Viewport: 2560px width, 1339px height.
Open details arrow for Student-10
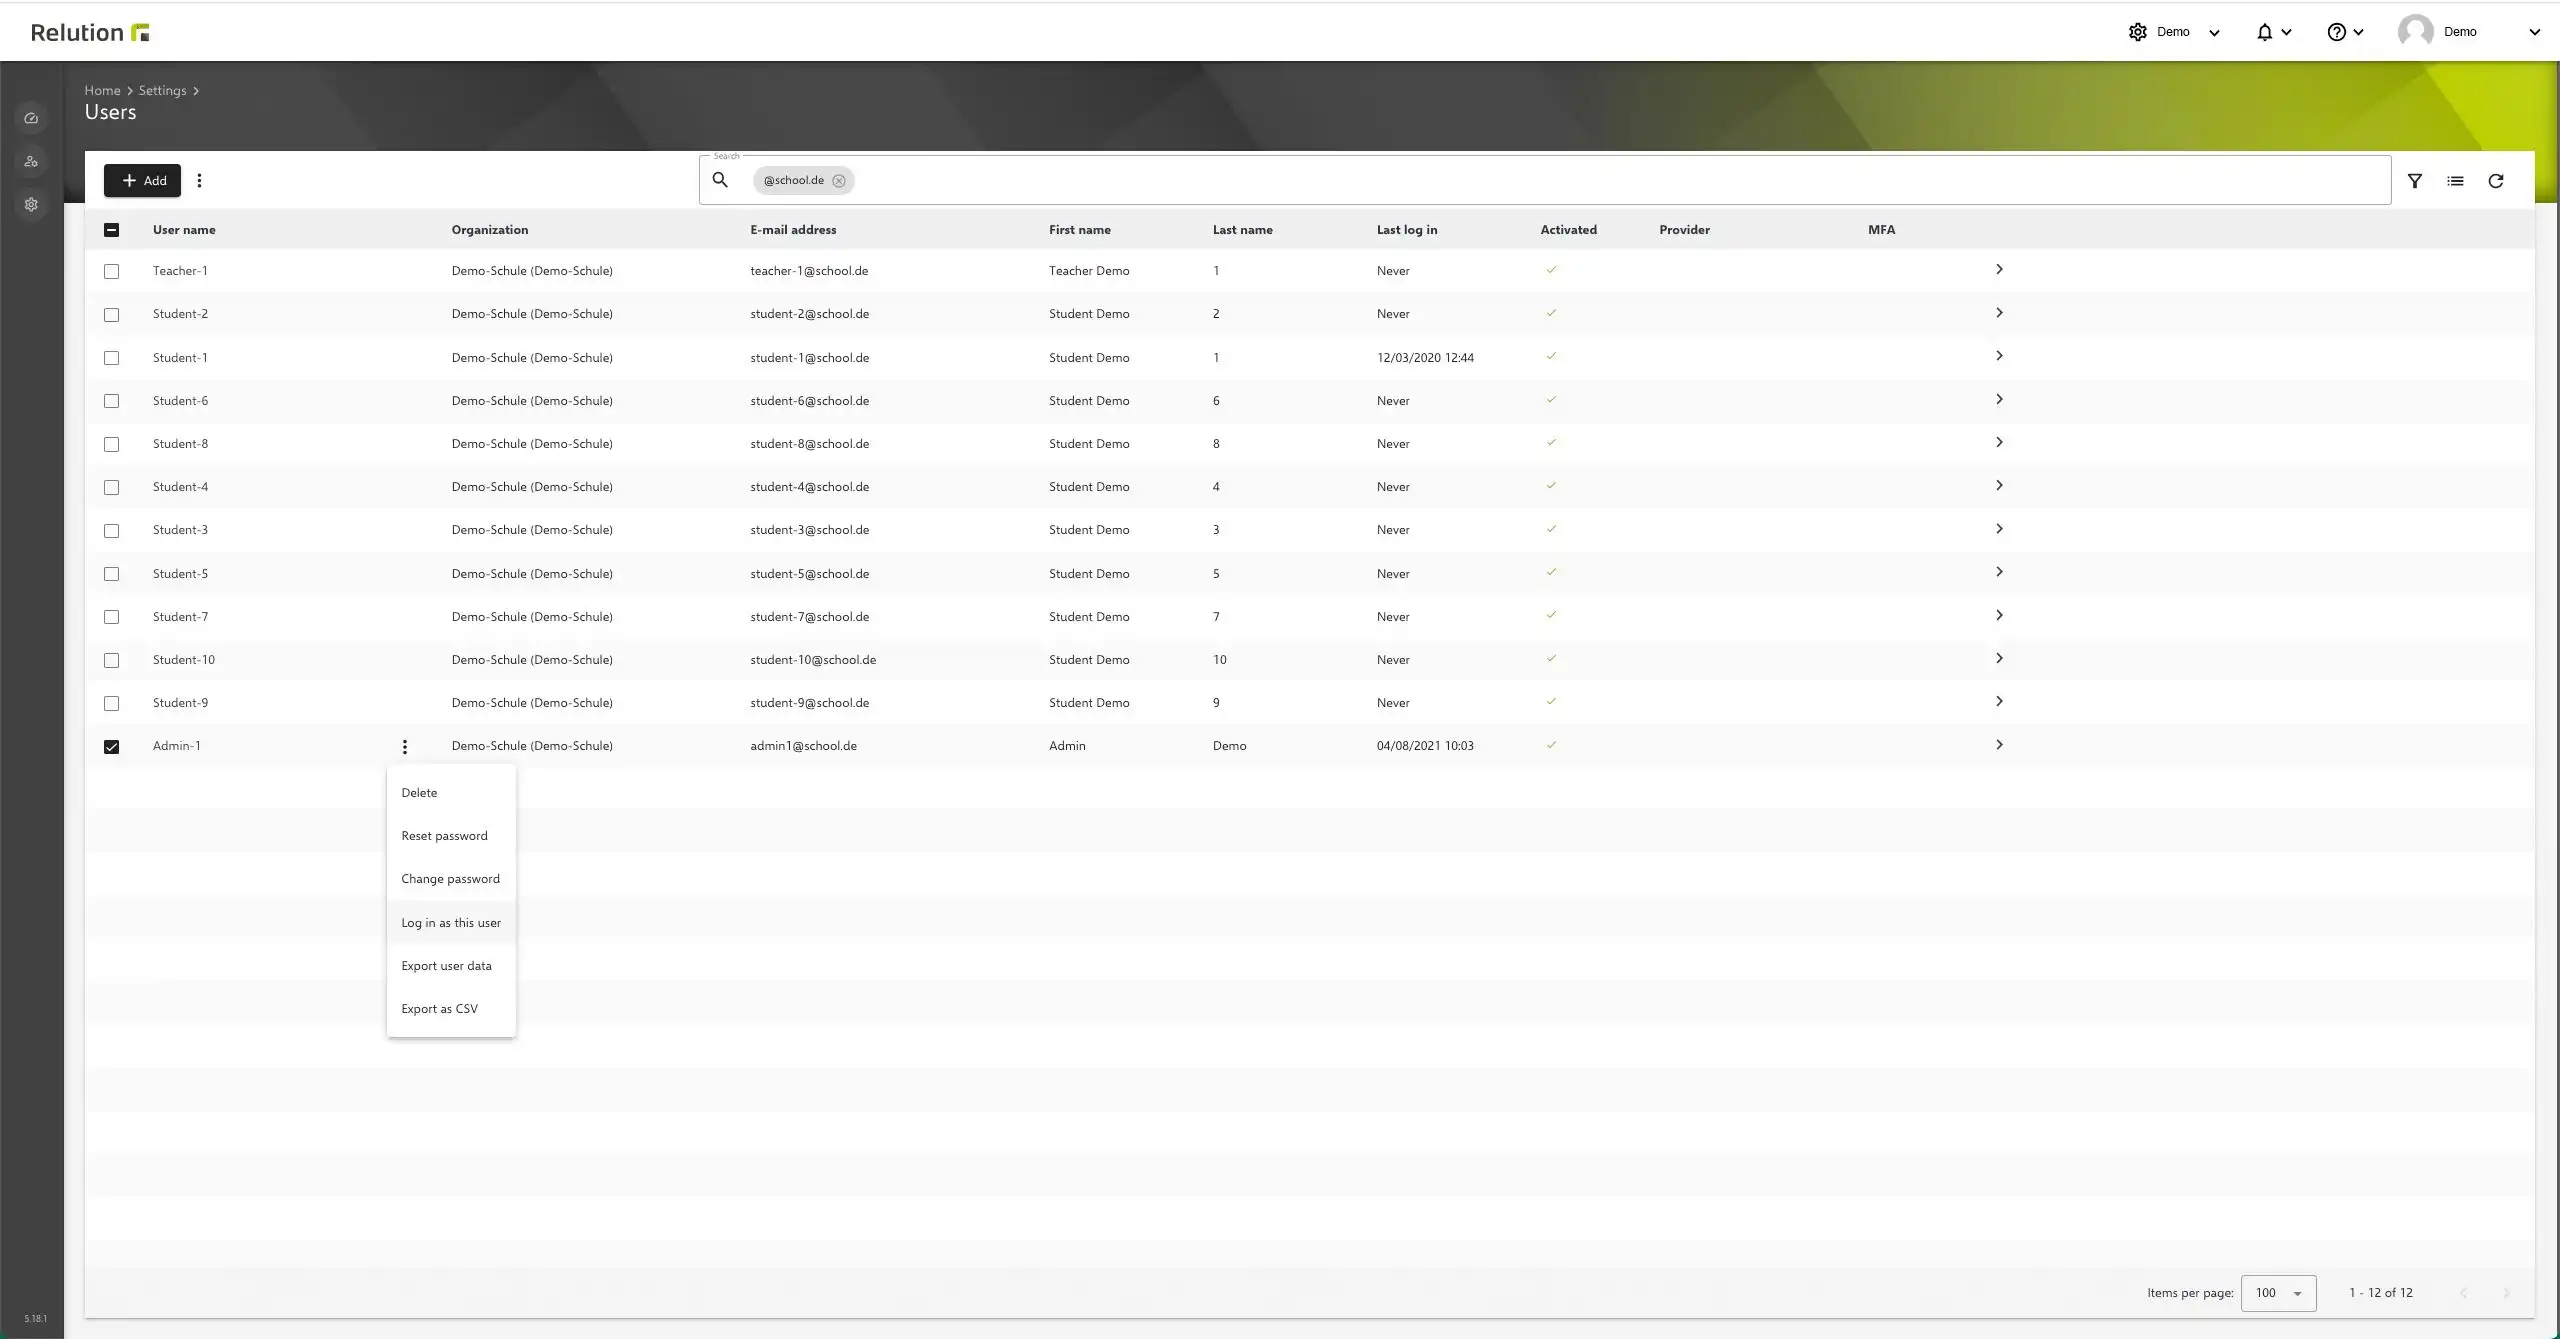point(1999,658)
